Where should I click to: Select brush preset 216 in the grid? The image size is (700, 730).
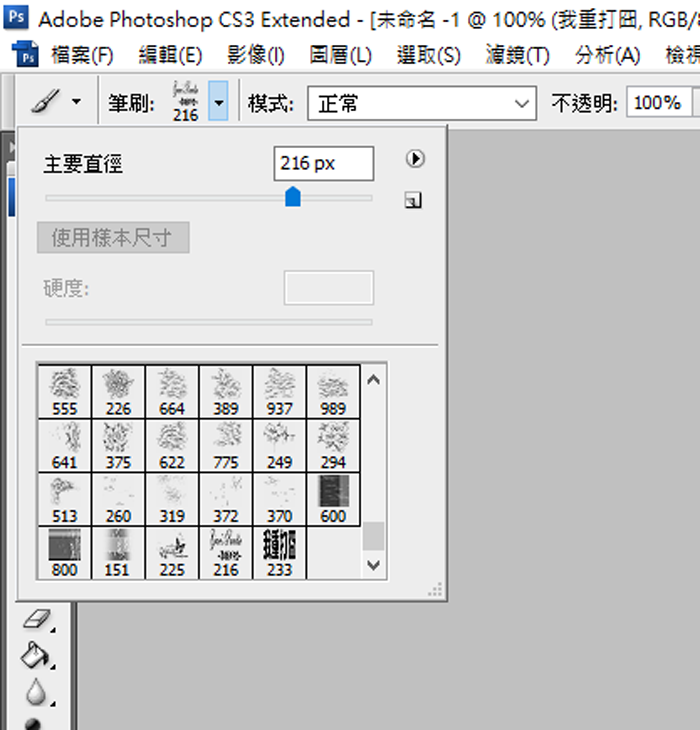tap(226, 553)
